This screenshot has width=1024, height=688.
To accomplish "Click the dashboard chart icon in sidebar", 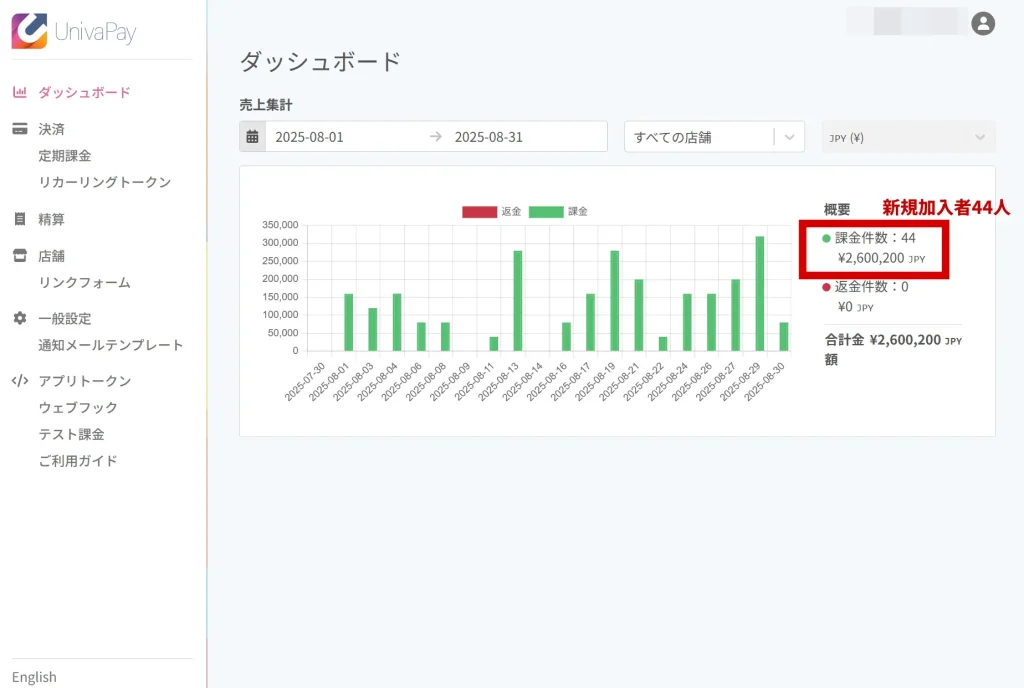I will click(x=19, y=93).
